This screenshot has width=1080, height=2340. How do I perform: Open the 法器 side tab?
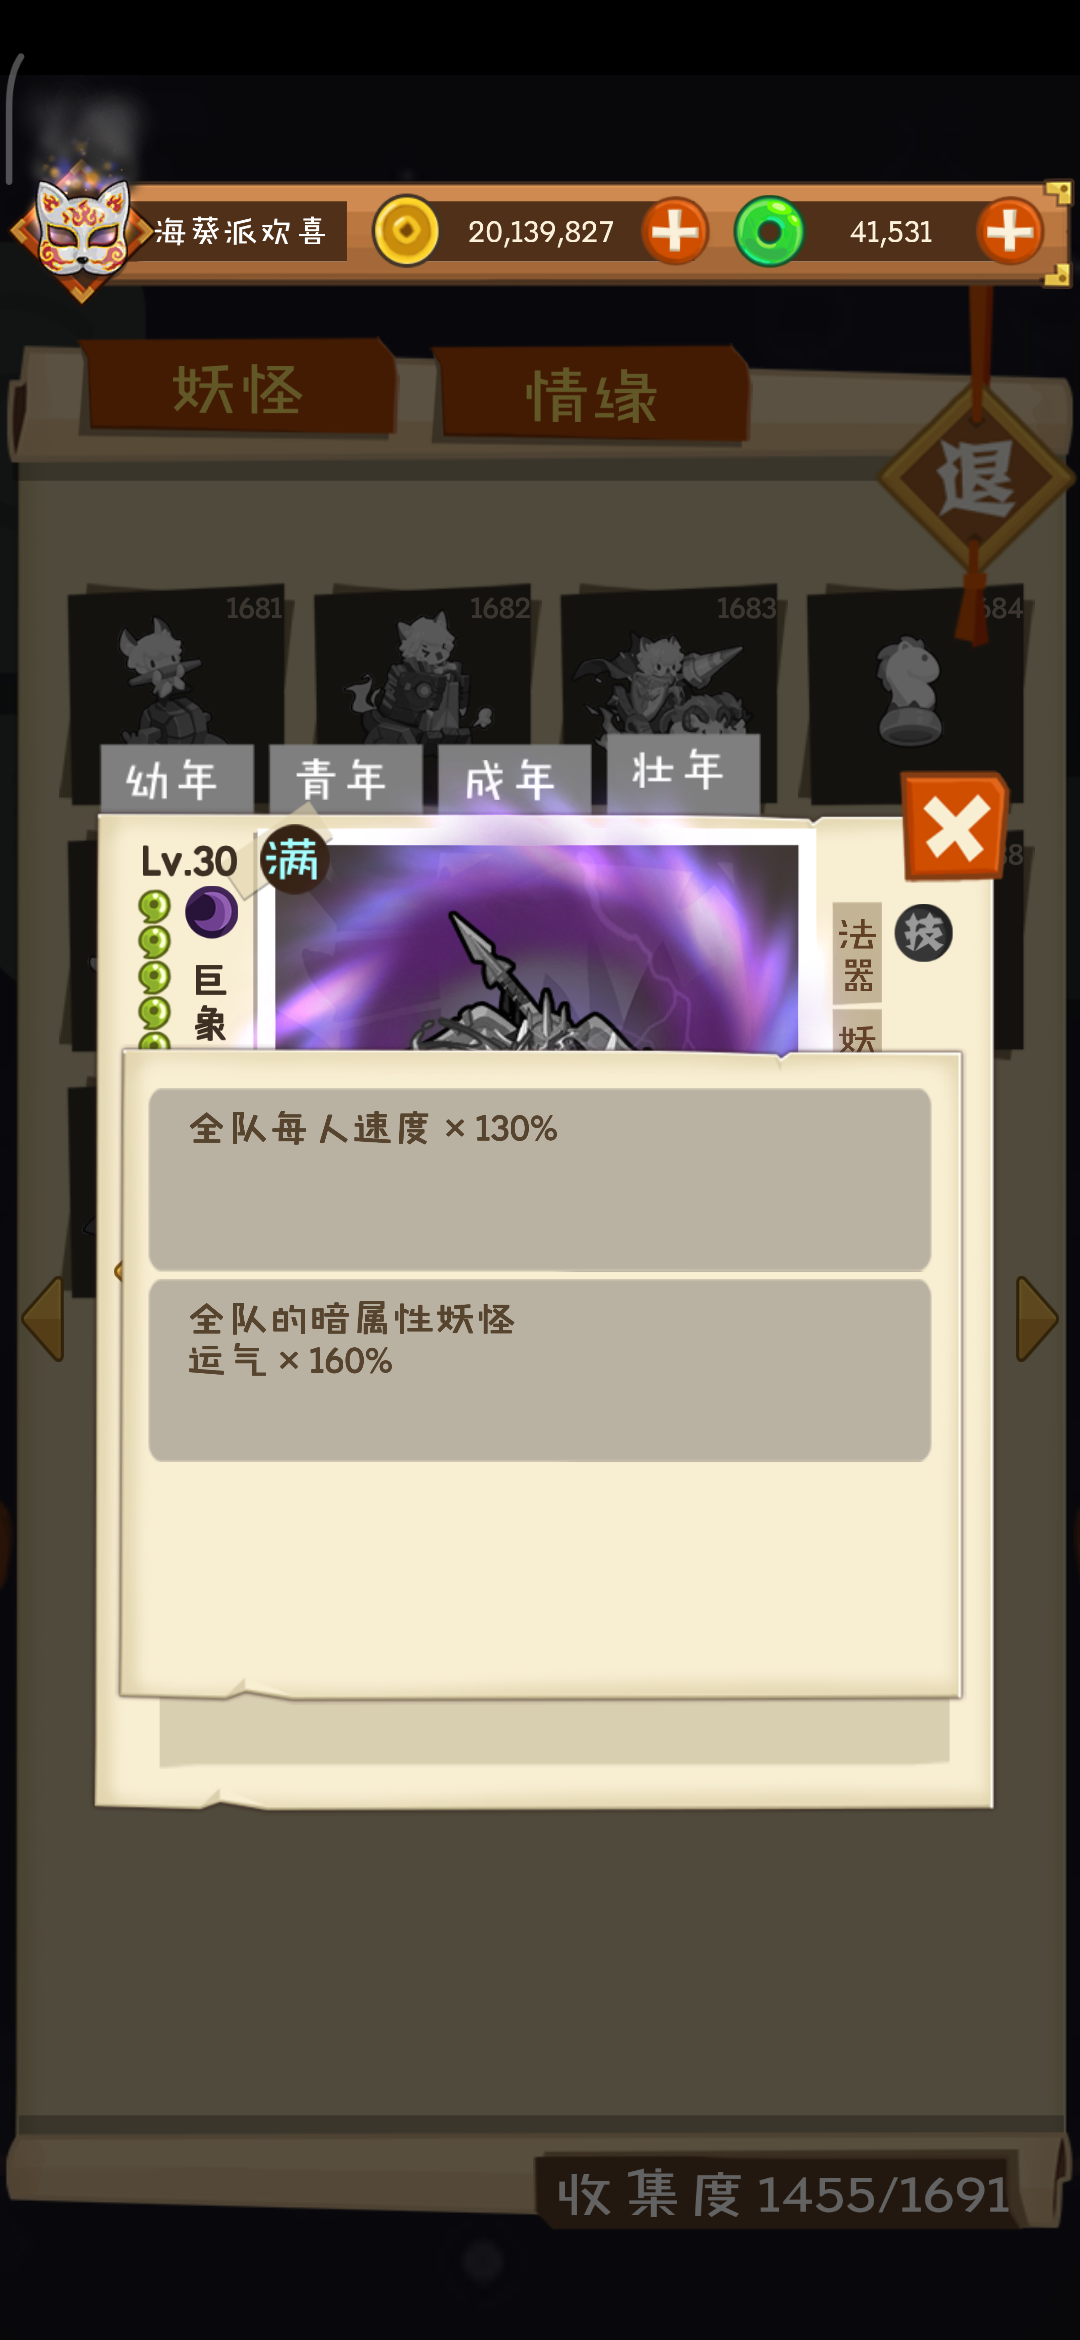(x=857, y=954)
